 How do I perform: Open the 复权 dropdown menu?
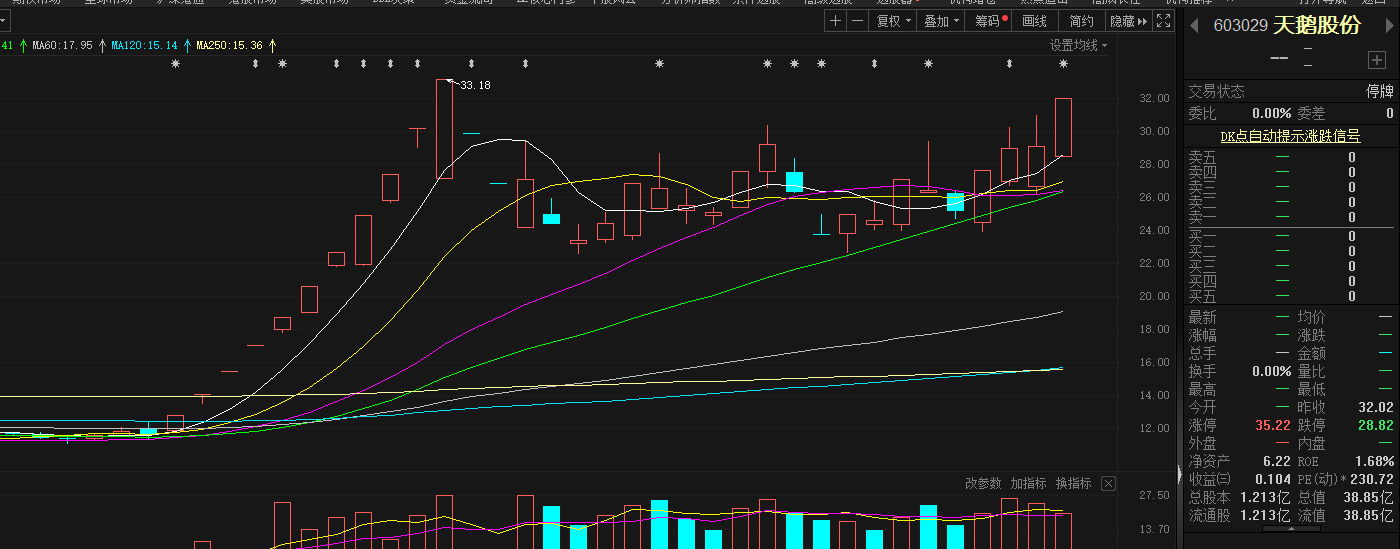pyautogui.click(x=893, y=21)
